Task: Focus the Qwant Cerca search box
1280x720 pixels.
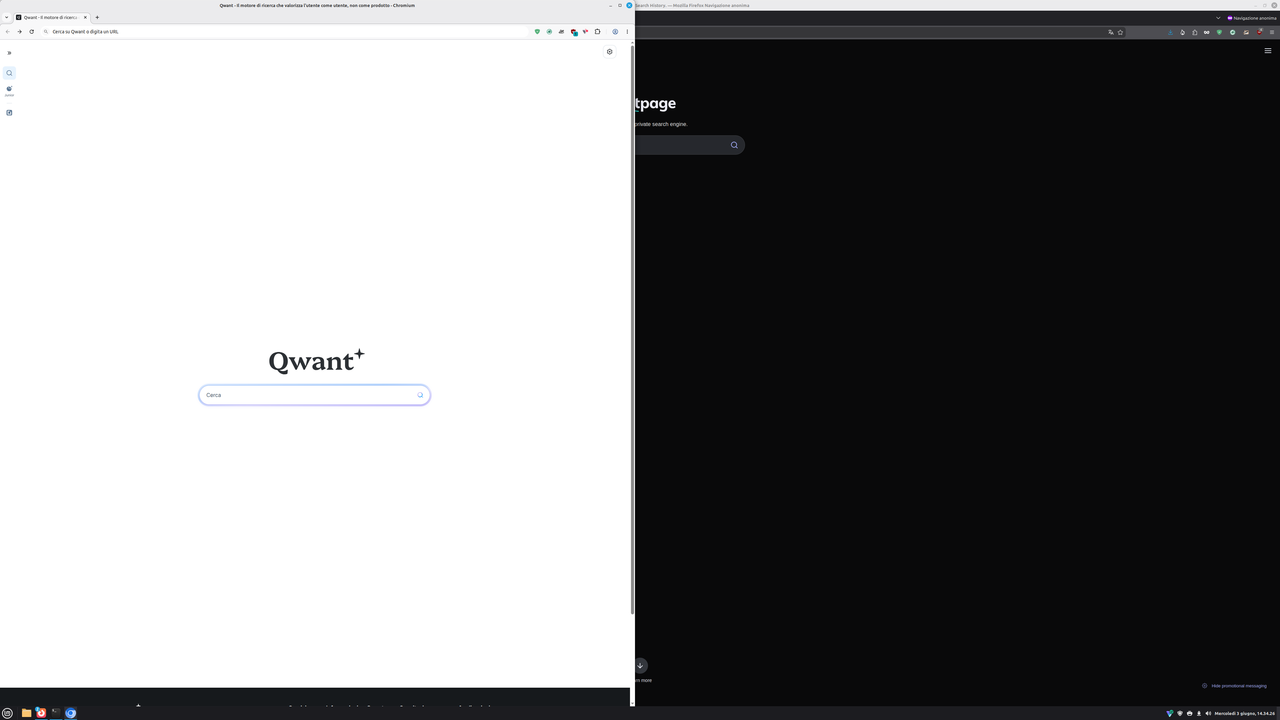Action: (314, 395)
